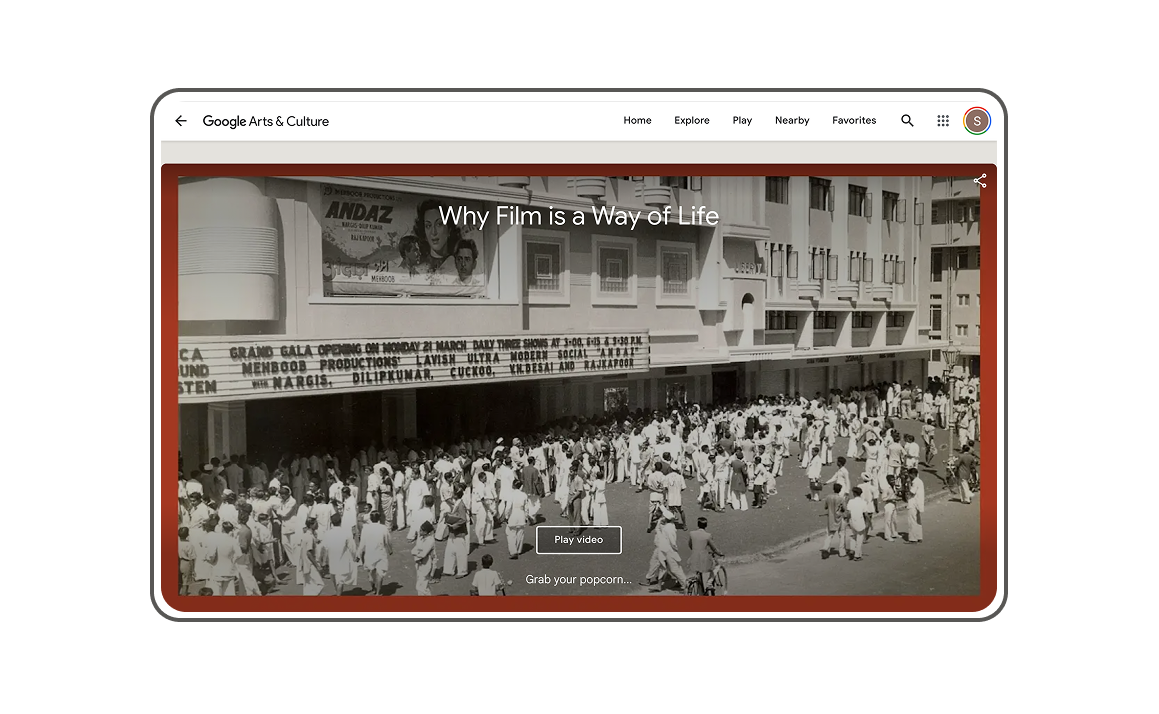1159x714 pixels.
Task: Click the 'Grab your popcorn...' caption
Action: 578,580
